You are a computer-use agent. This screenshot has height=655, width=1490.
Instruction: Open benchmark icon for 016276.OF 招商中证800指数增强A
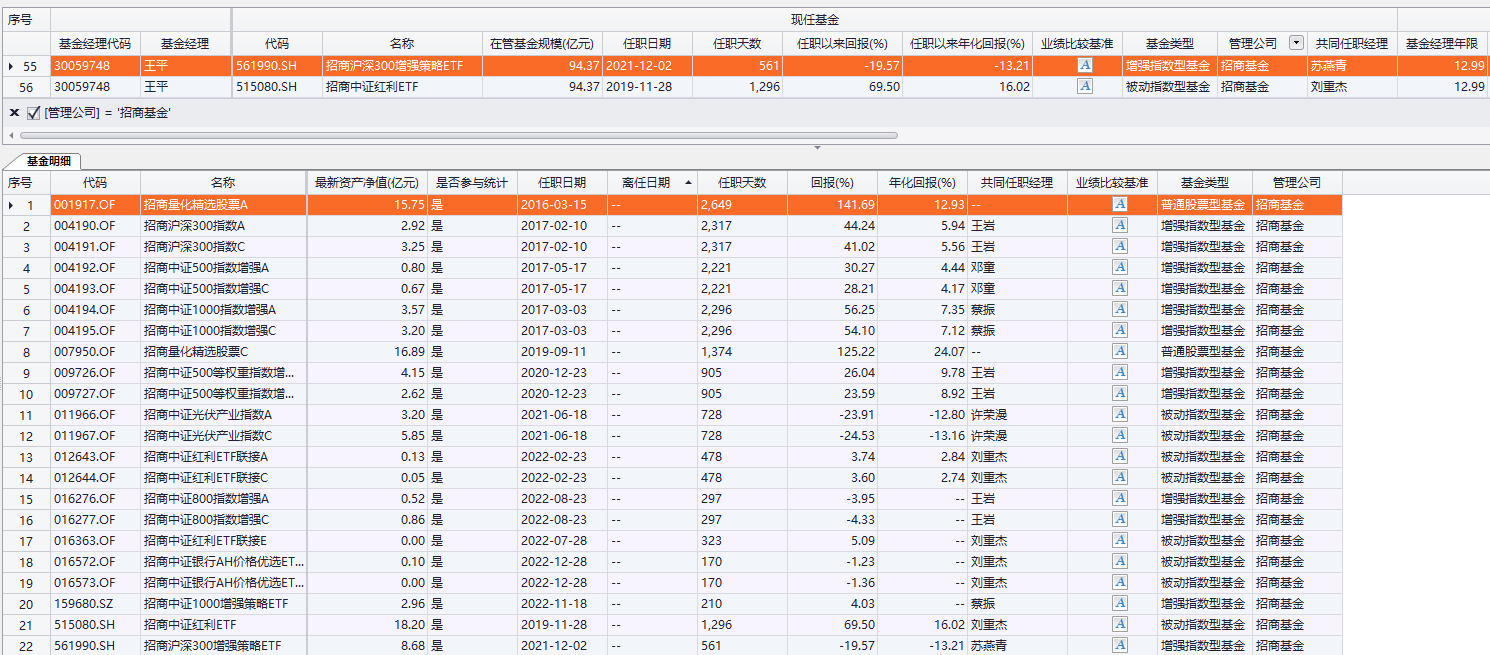click(x=1120, y=498)
